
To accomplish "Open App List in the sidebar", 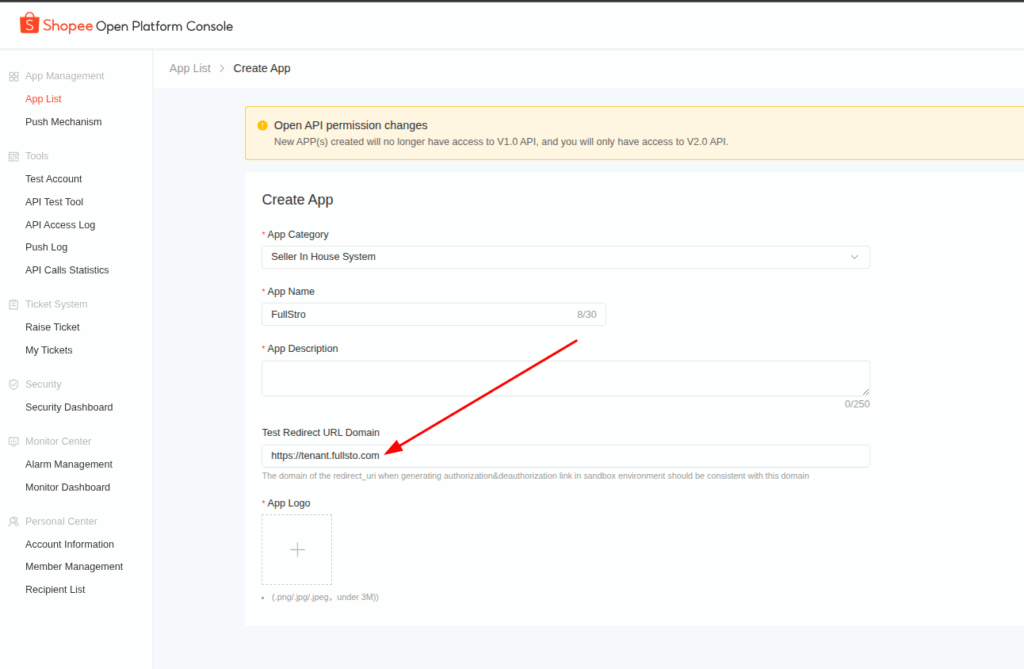I will pos(43,99).
